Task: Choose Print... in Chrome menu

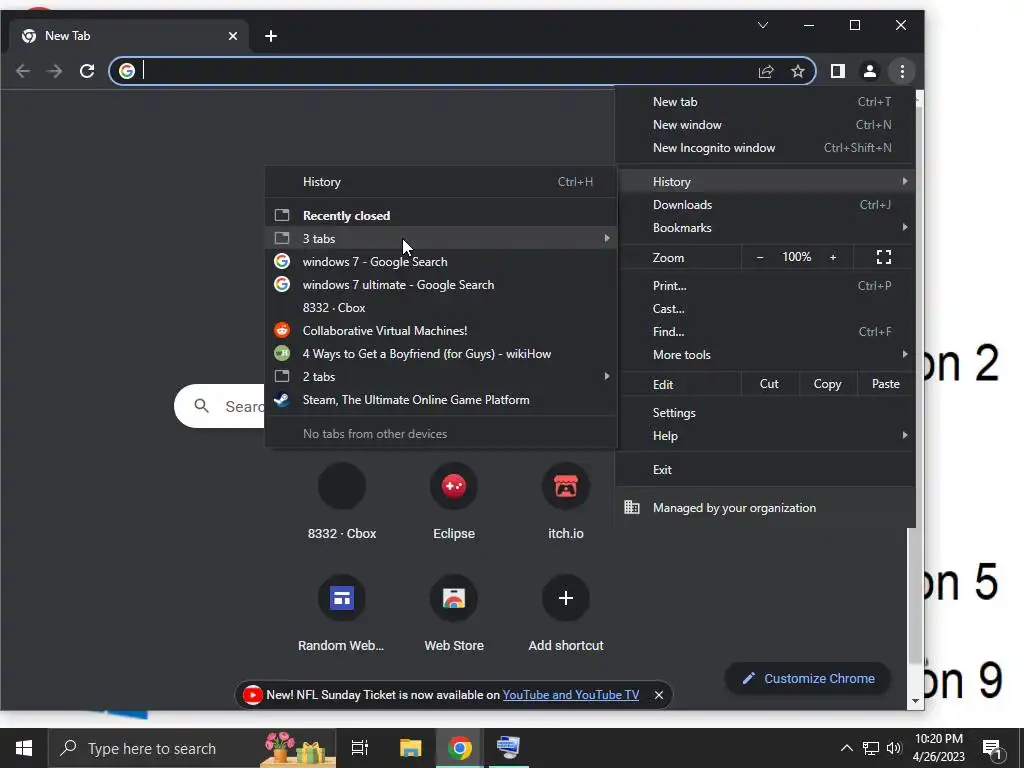Action: point(765,285)
